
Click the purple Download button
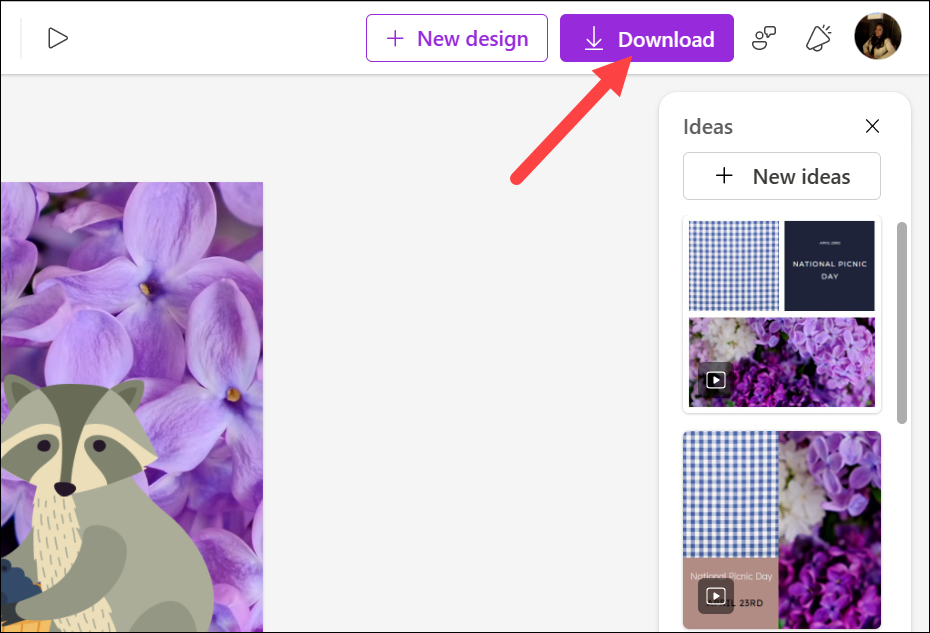click(x=646, y=39)
